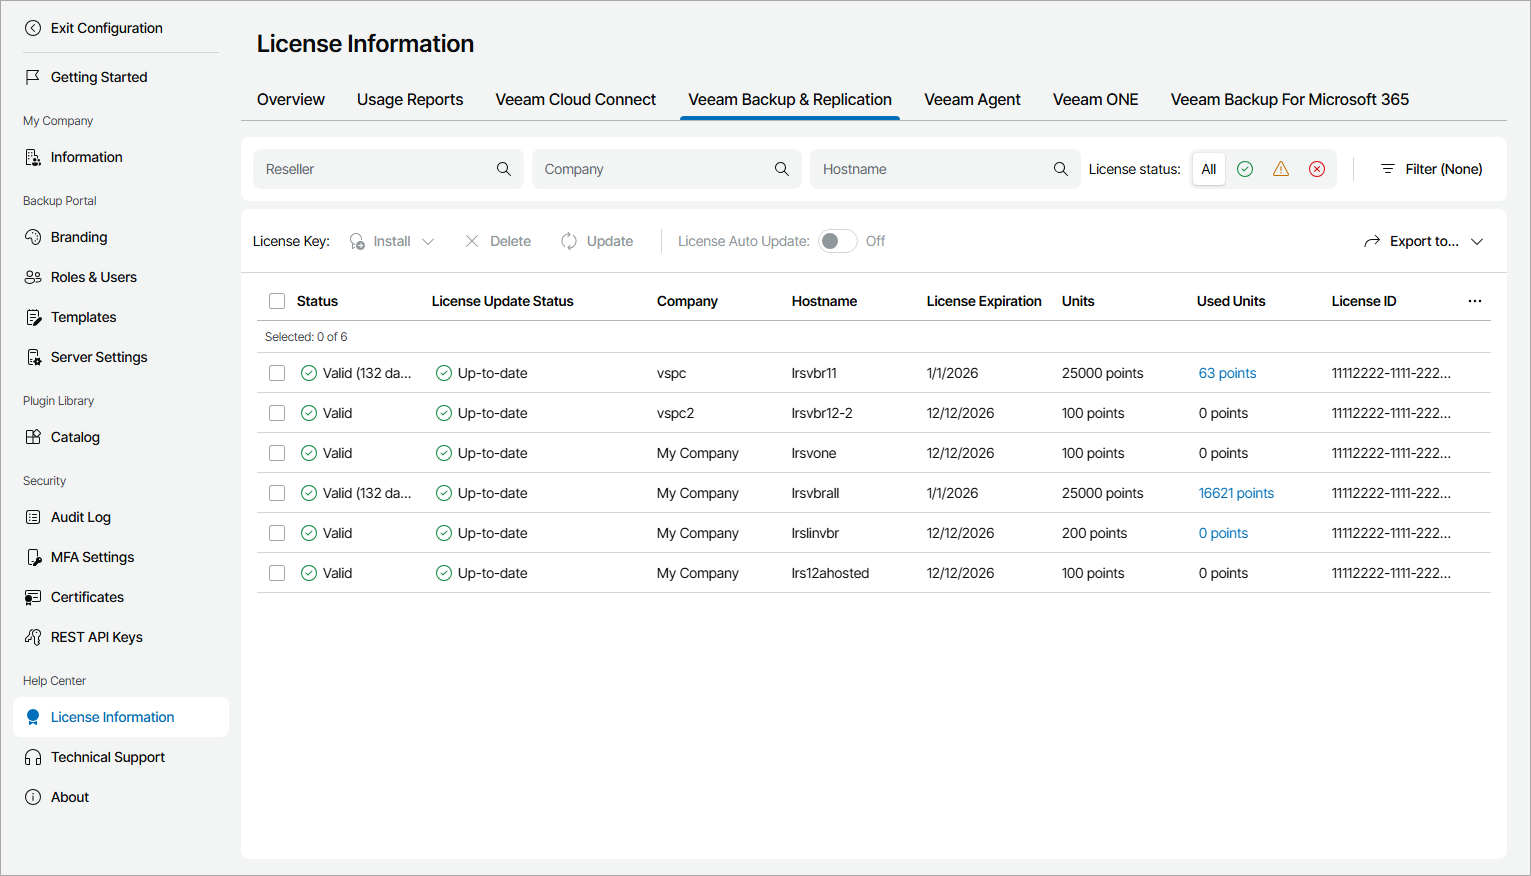1531x876 pixels.
Task: Open the column options ellipsis menu
Action: pos(1475,300)
